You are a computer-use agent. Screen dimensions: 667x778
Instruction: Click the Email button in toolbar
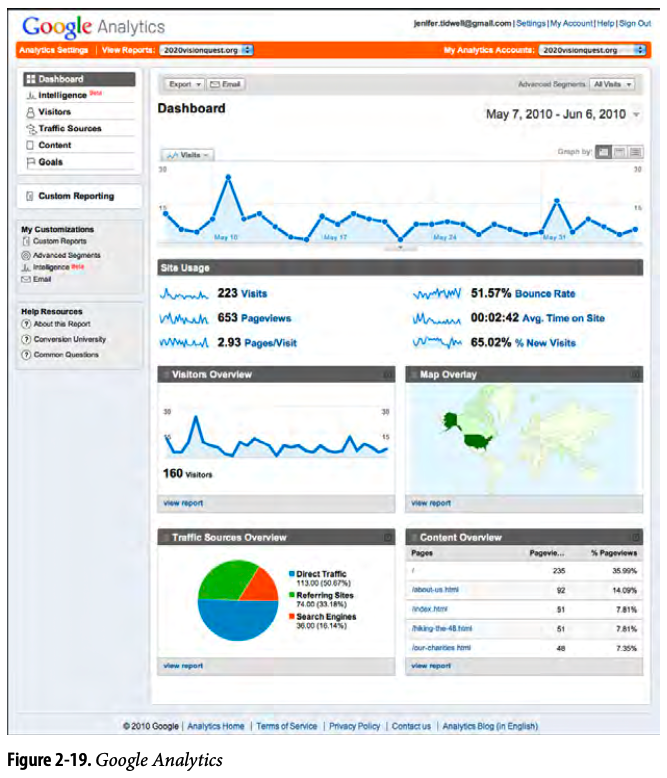(x=225, y=84)
